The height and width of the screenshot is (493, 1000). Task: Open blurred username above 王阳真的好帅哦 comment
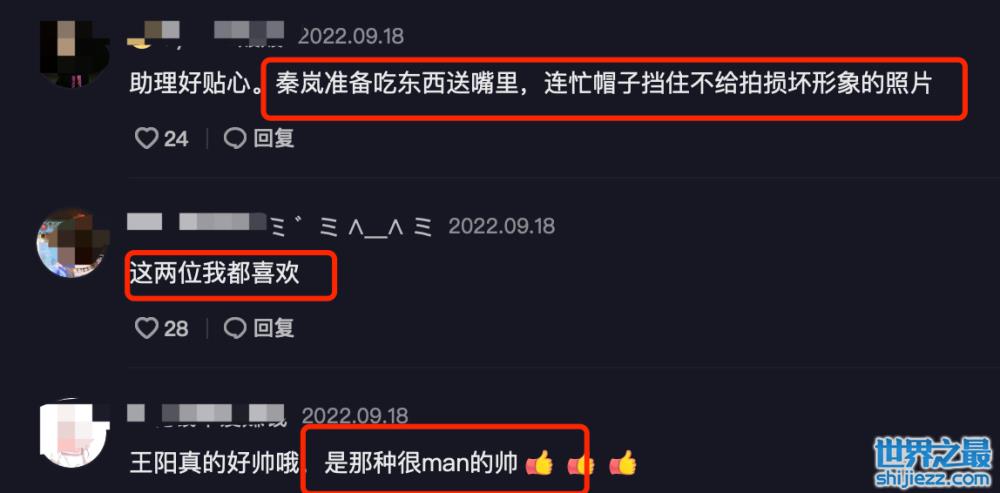tap(207, 415)
